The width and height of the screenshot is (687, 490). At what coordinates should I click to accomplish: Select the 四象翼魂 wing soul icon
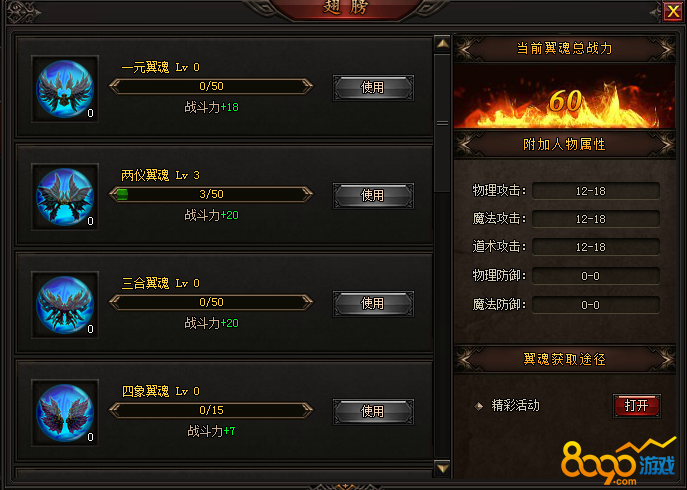[65, 413]
